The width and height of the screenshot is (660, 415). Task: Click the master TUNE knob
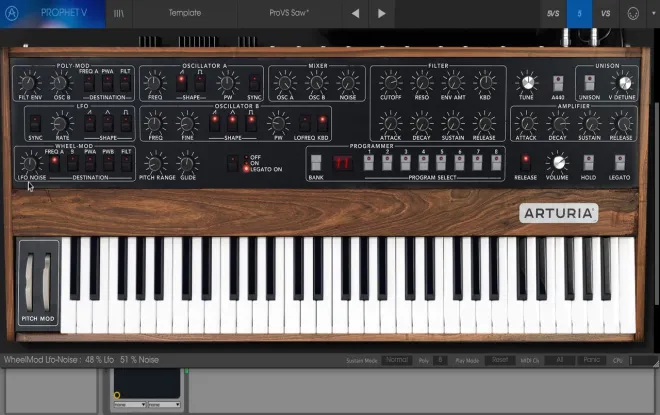(527, 83)
